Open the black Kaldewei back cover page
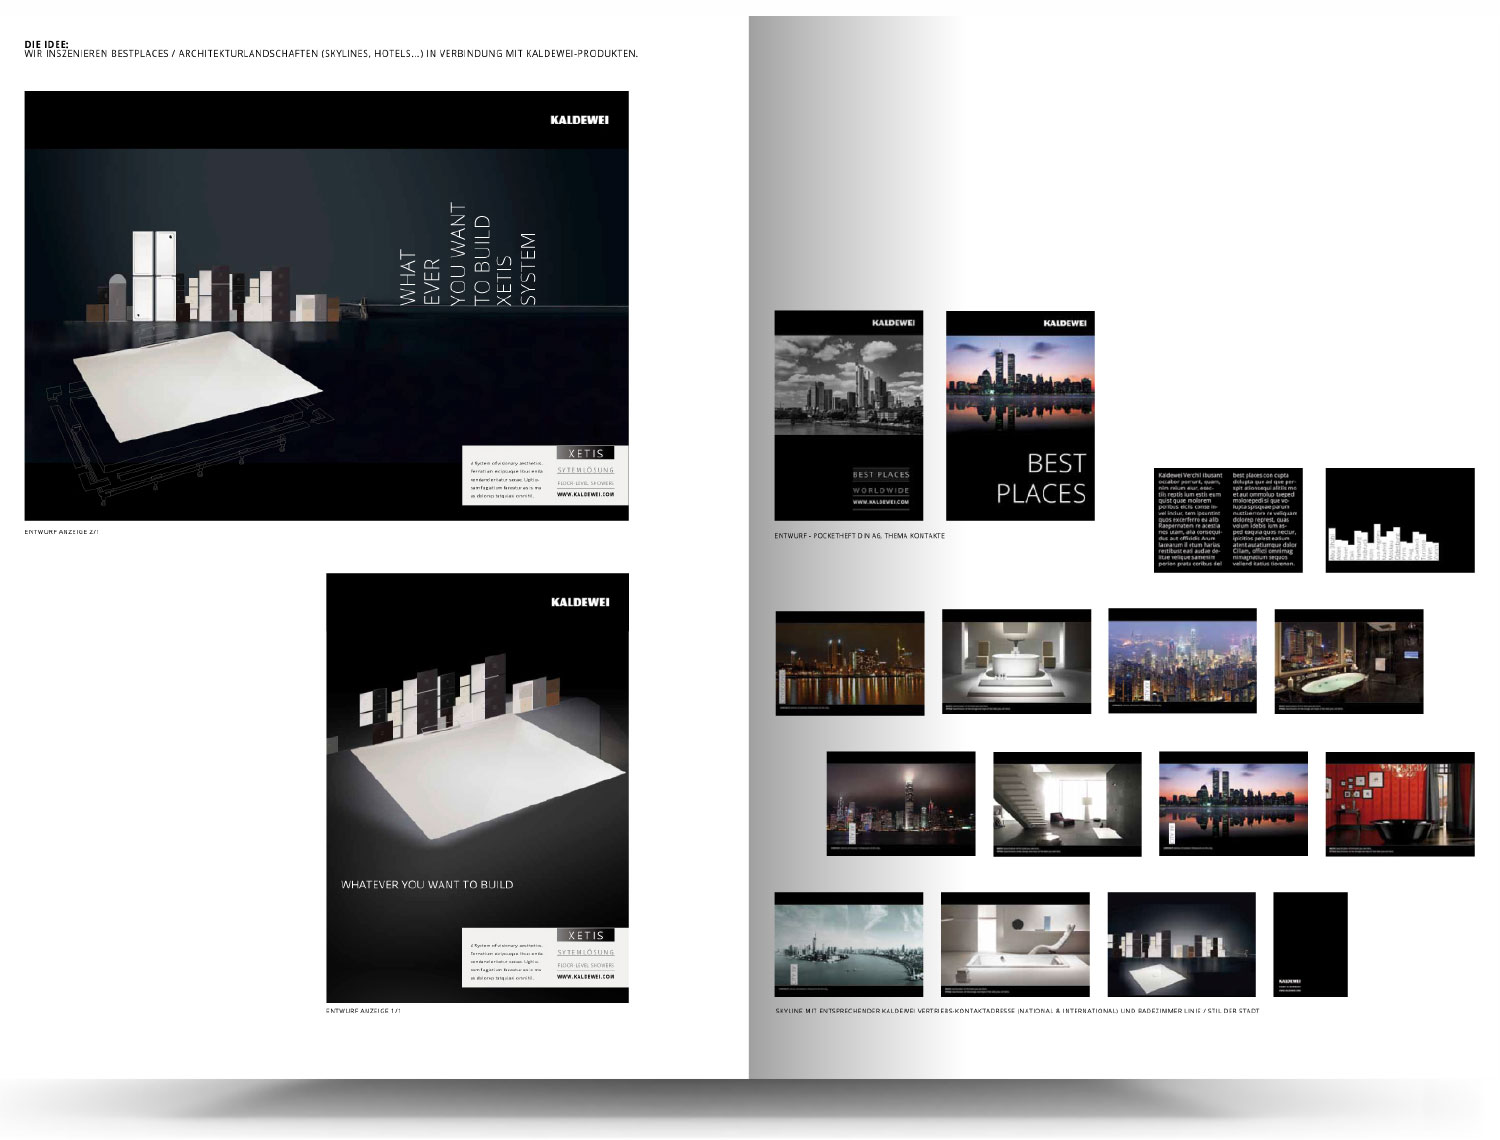 tap(1310, 945)
